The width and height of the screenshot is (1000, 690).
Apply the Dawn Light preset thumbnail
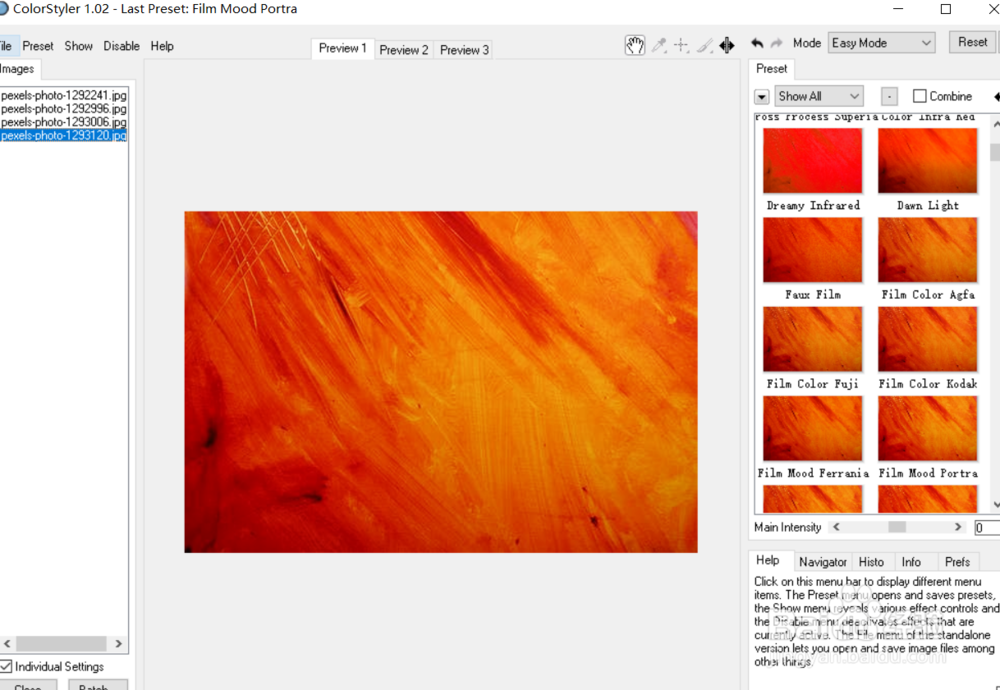927,161
